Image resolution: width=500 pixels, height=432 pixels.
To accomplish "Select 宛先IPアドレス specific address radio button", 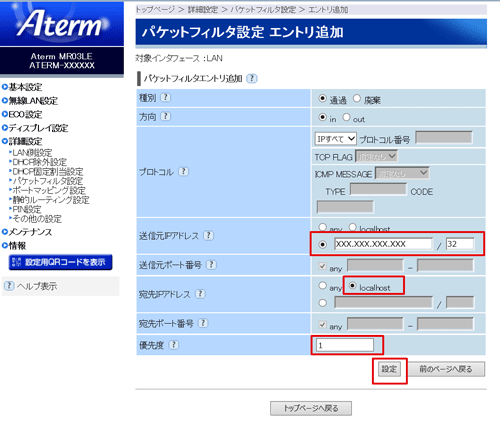I will (x=322, y=303).
